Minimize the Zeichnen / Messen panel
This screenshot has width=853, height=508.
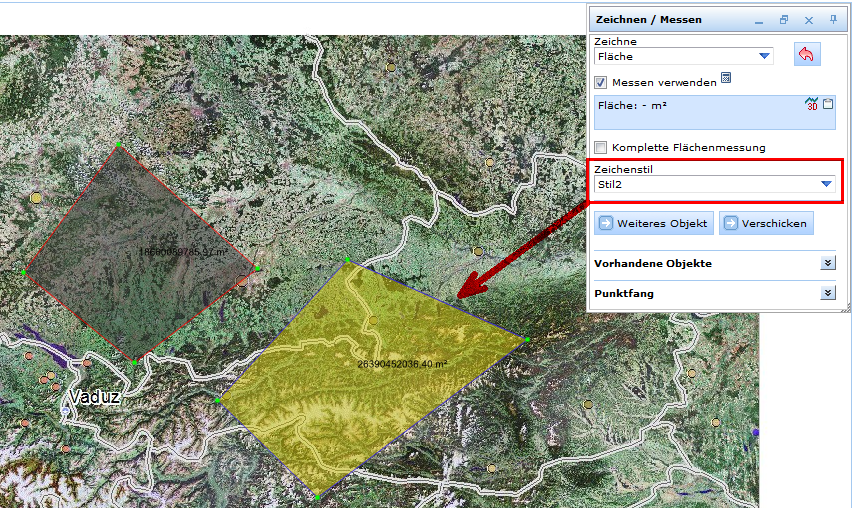[x=760, y=19]
